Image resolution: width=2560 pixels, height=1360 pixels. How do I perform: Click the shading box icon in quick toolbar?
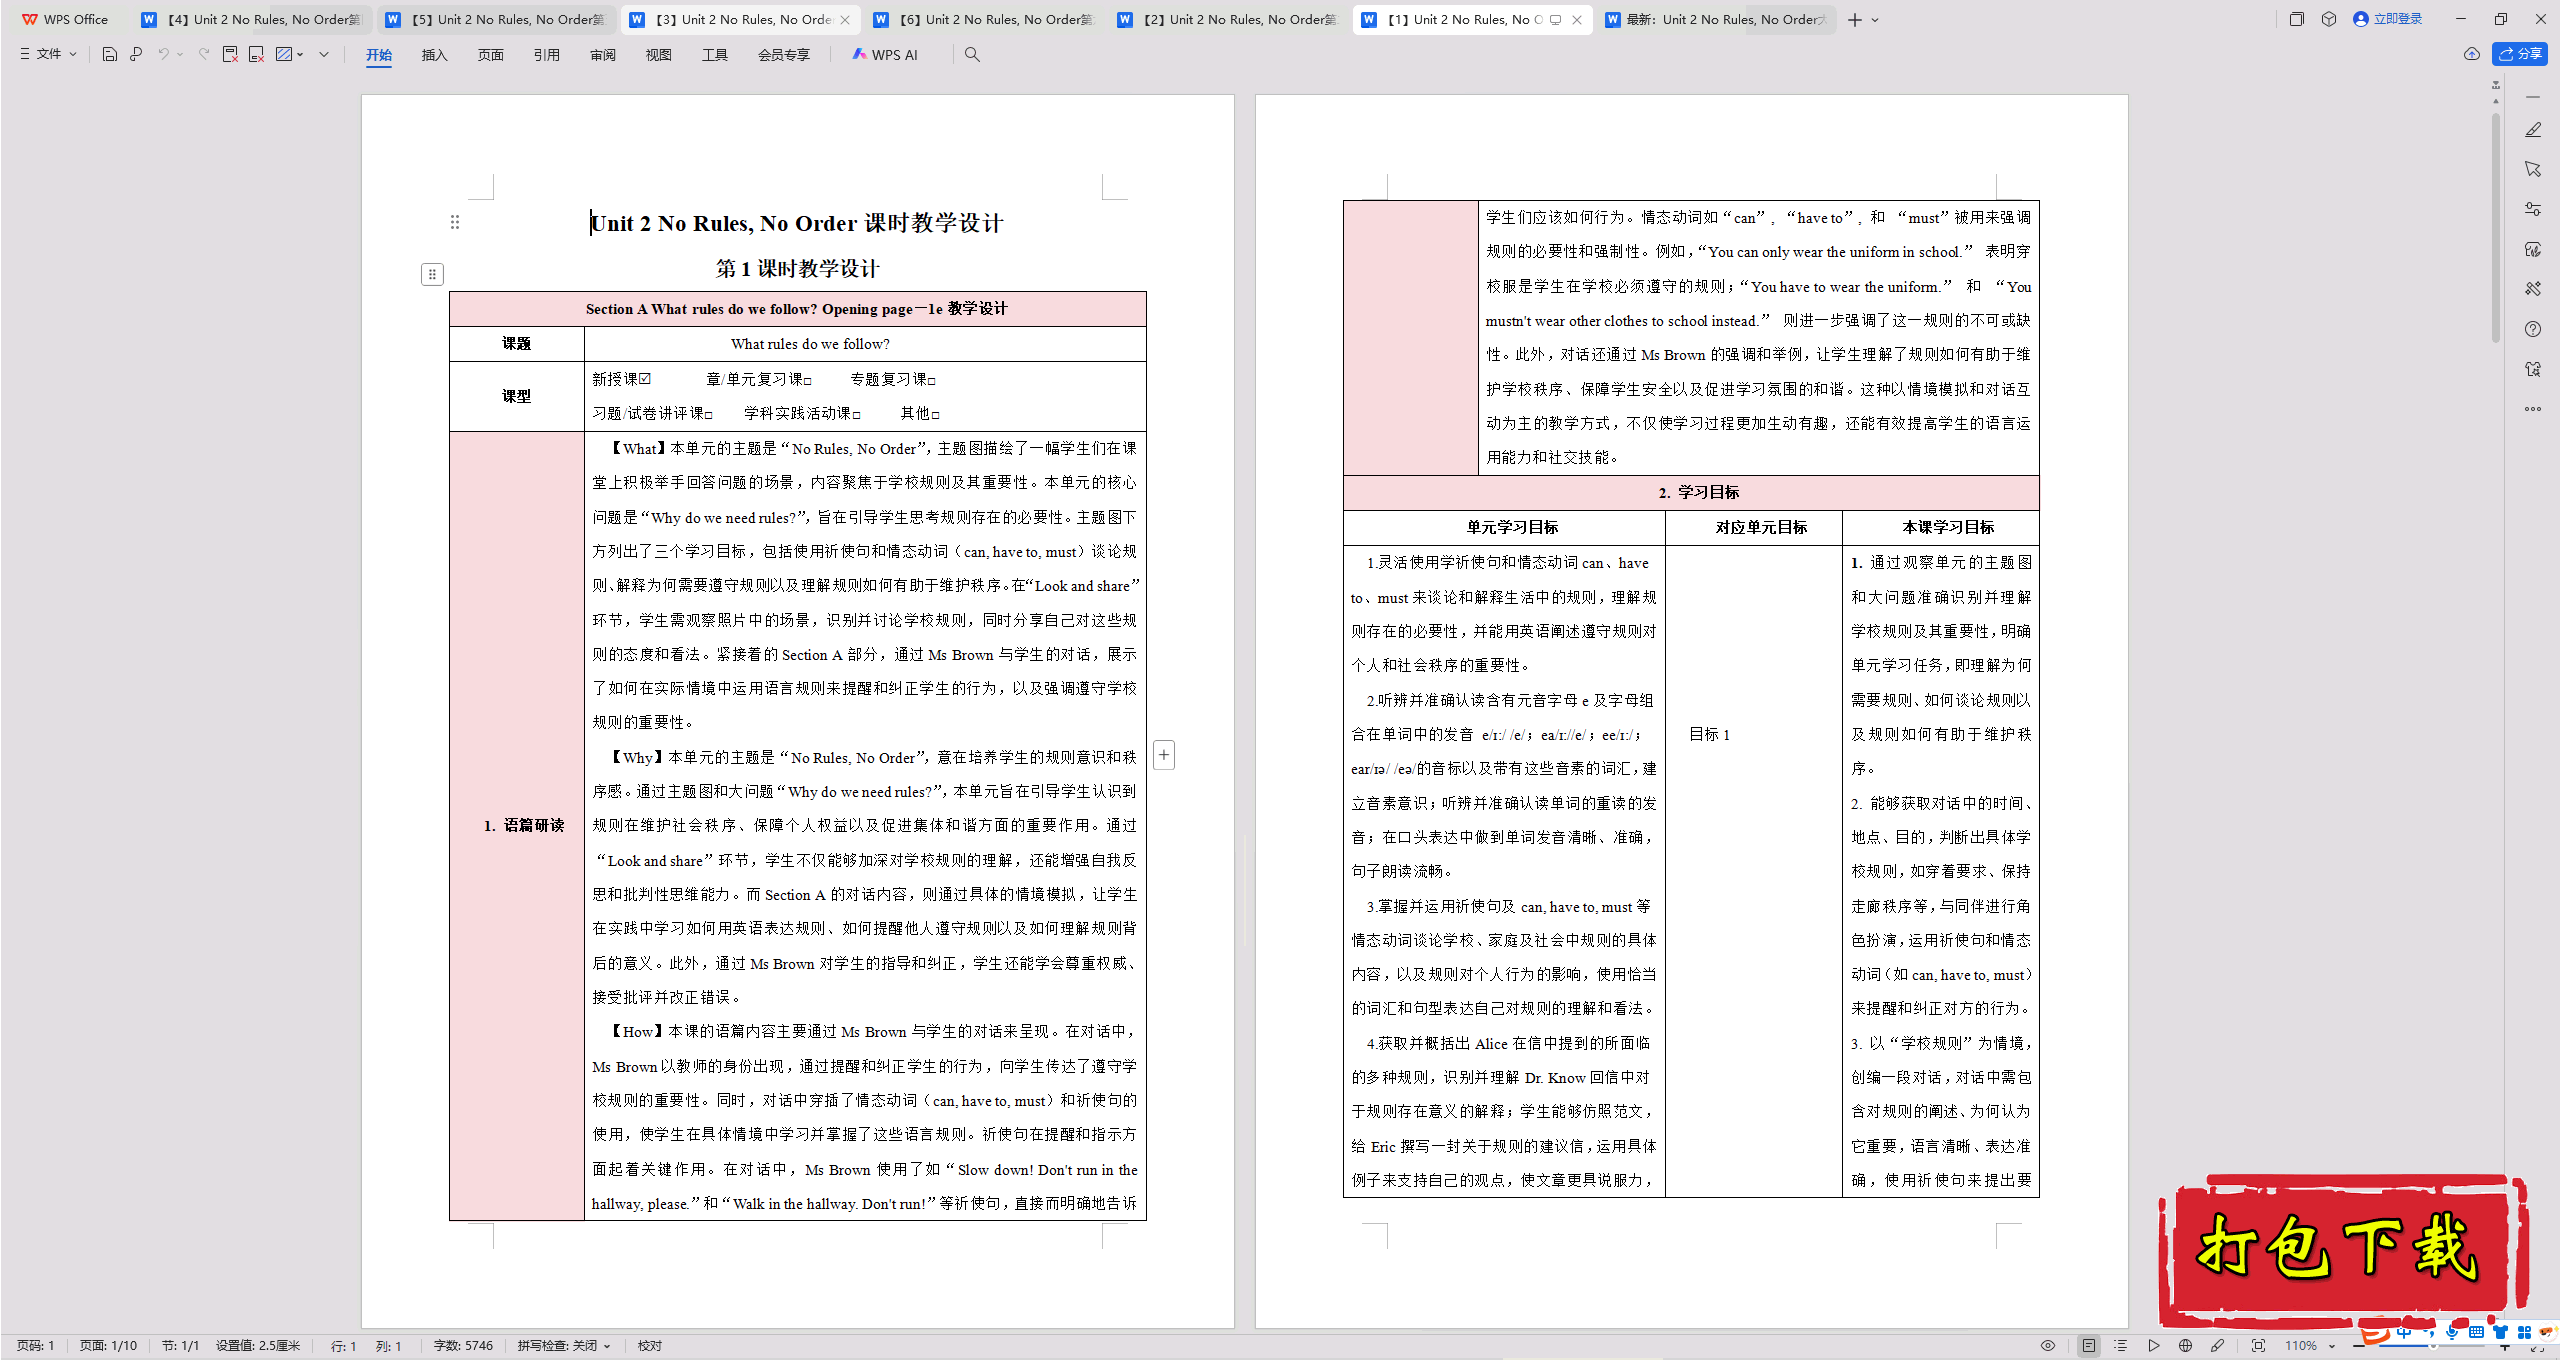point(284,54)
